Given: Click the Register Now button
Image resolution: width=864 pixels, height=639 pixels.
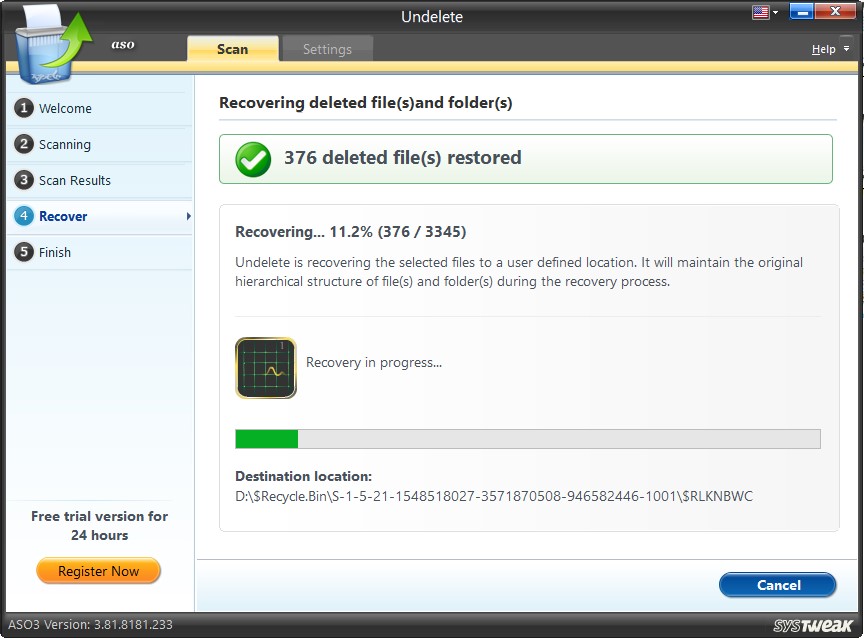Looking at the screenshot, I should tap(98, 571).
